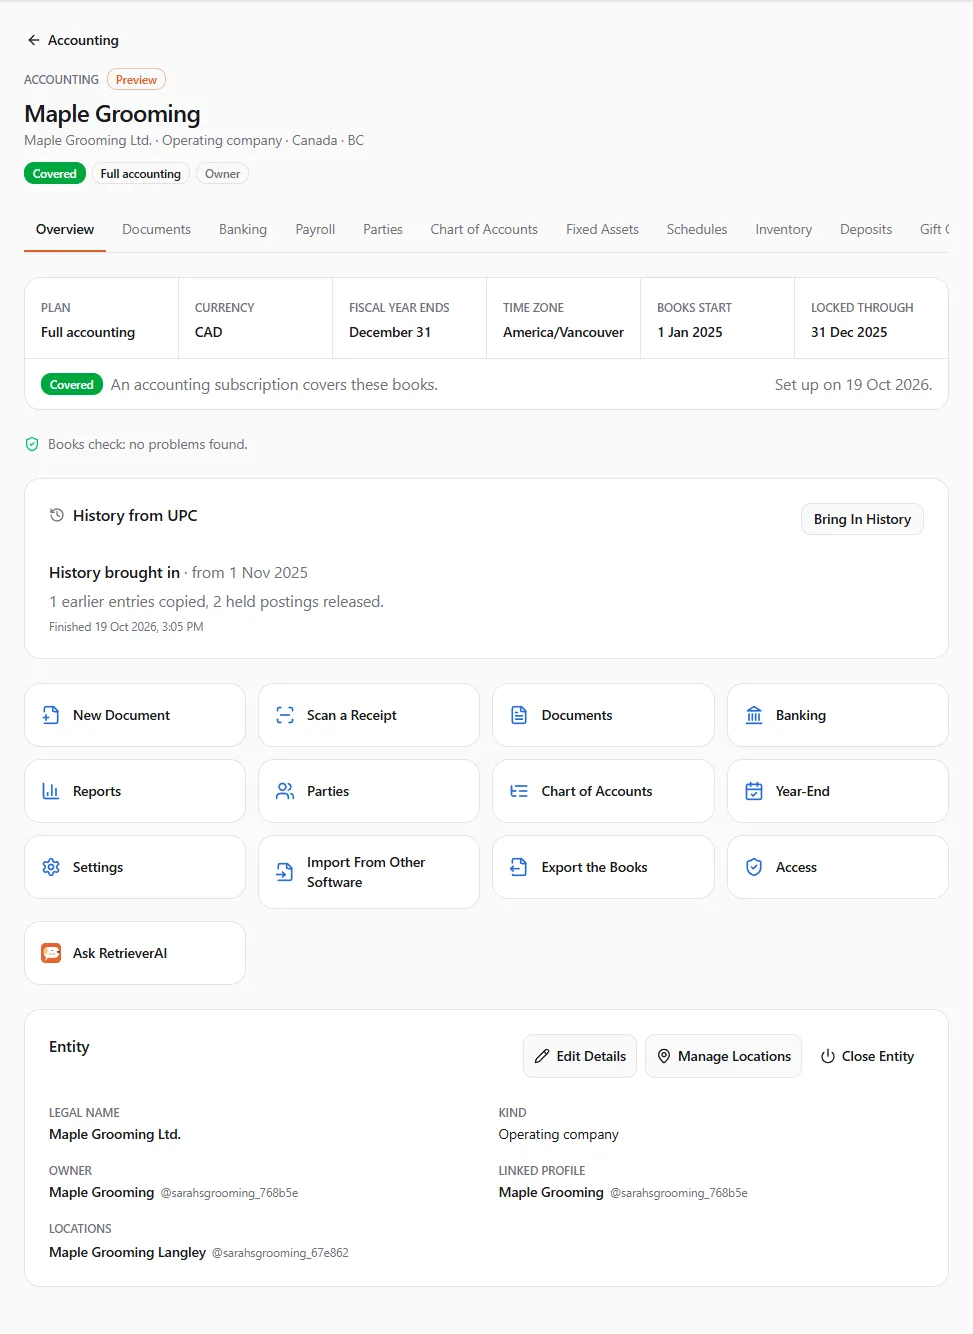Click the Chart of Accounts list icon
973x1334 pixels.
click(519, 791)
